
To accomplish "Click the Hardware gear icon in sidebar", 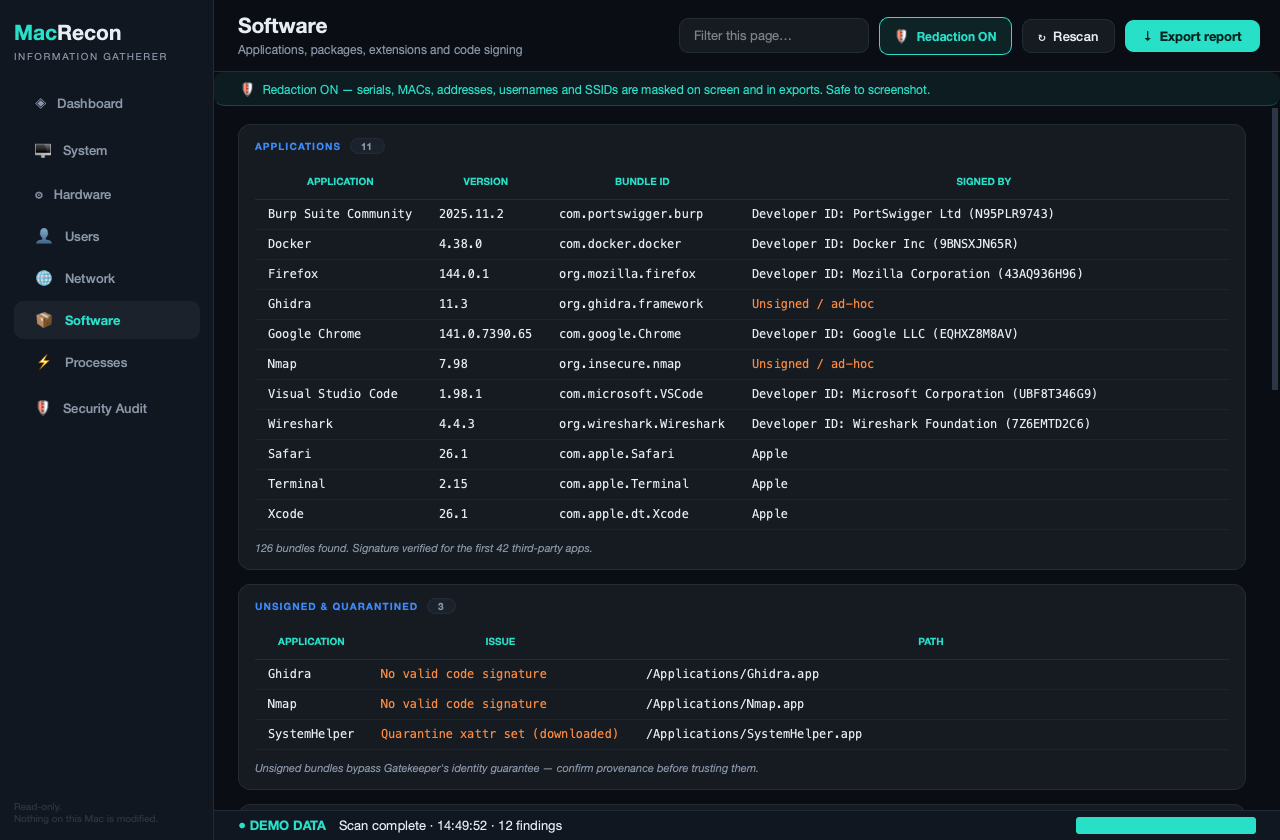I will 39,195.
